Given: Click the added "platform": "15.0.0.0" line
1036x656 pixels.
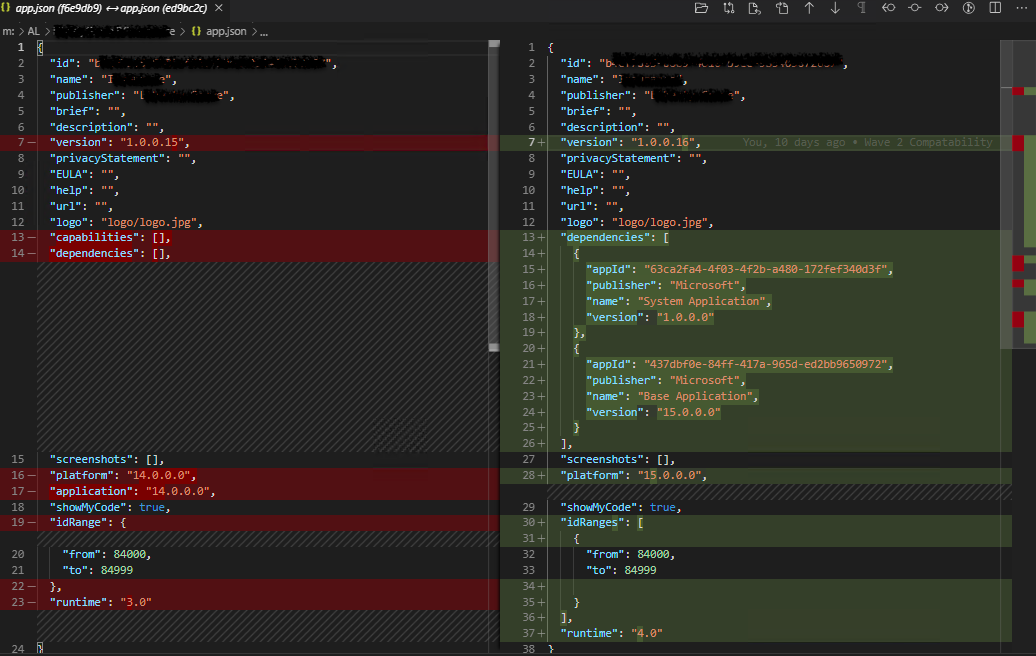Looking at the screenshot, I should click(634, 475).
